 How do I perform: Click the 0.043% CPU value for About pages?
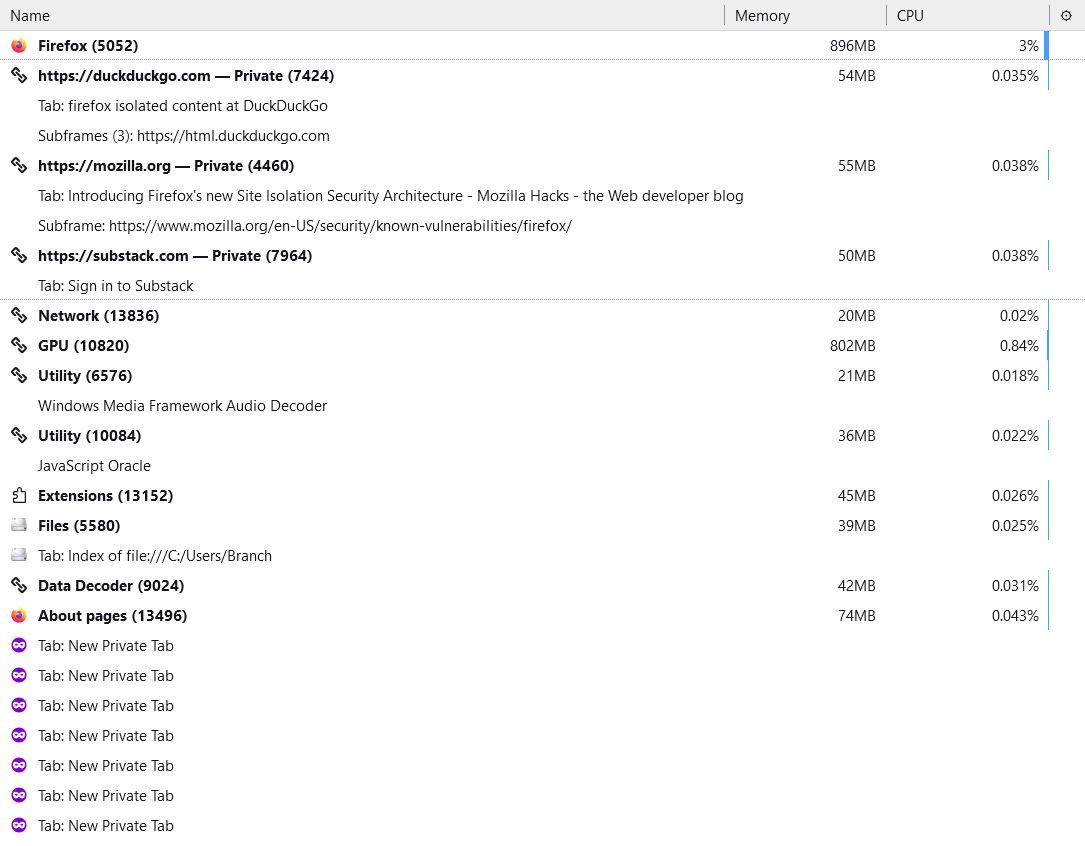click(1015, 616)
